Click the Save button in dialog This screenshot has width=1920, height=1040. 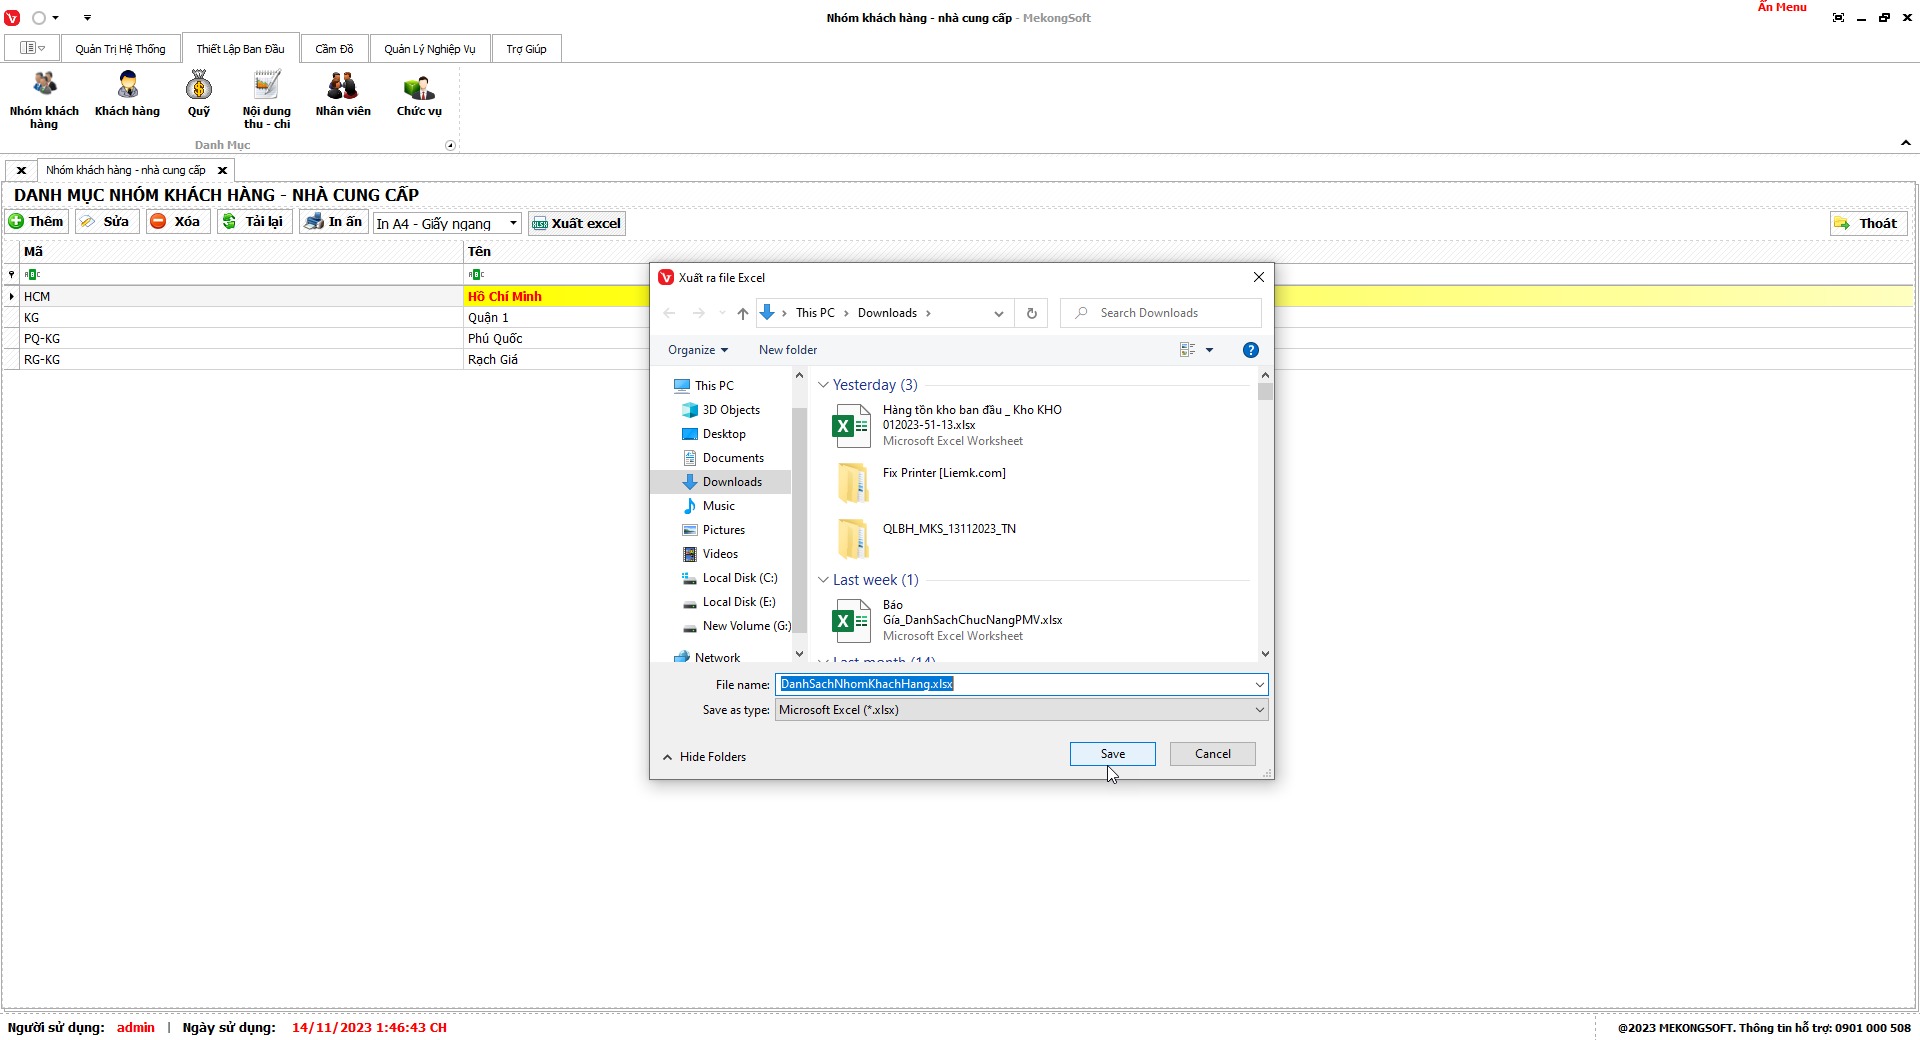click(x=1113, y=754)
